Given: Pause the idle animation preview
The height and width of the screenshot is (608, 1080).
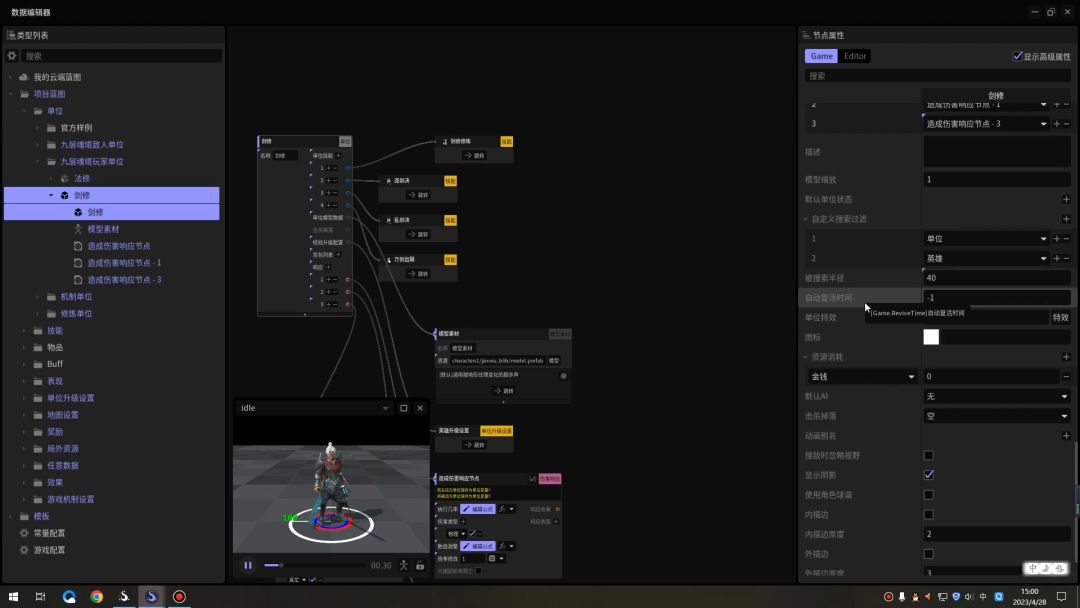Looking at the screenshot, I should point(248,566).
